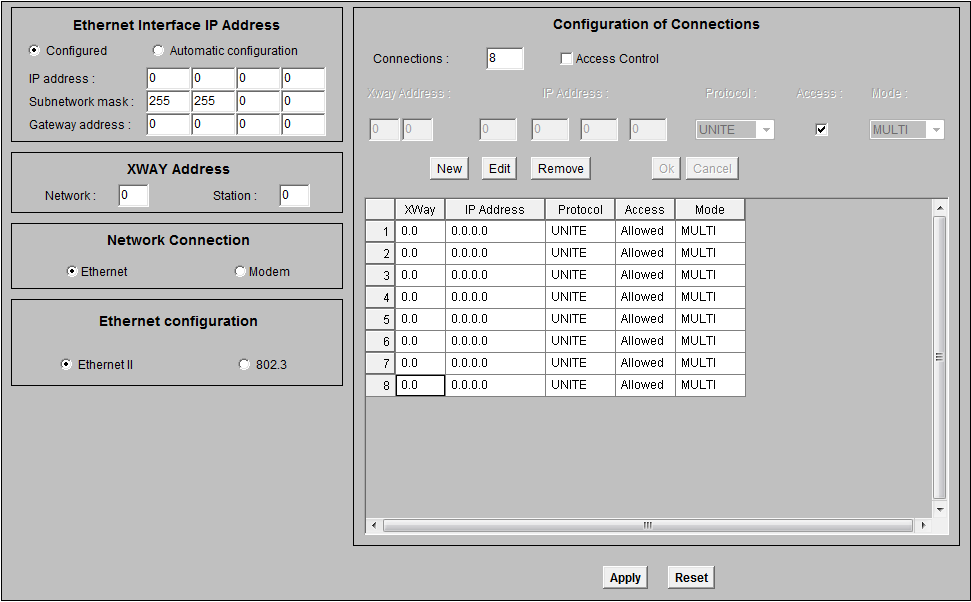Enable the Access Control checkbox

tap(567, 59)
